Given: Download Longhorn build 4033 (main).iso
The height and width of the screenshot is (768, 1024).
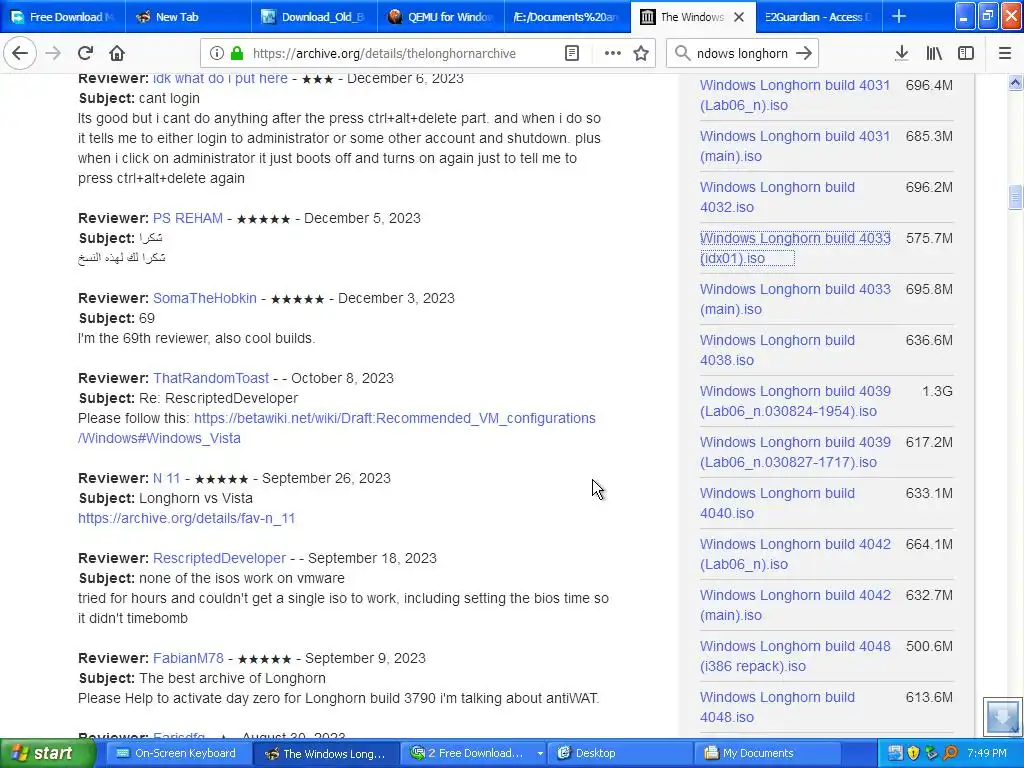Looking at the screenshot, I should (795, 298).
